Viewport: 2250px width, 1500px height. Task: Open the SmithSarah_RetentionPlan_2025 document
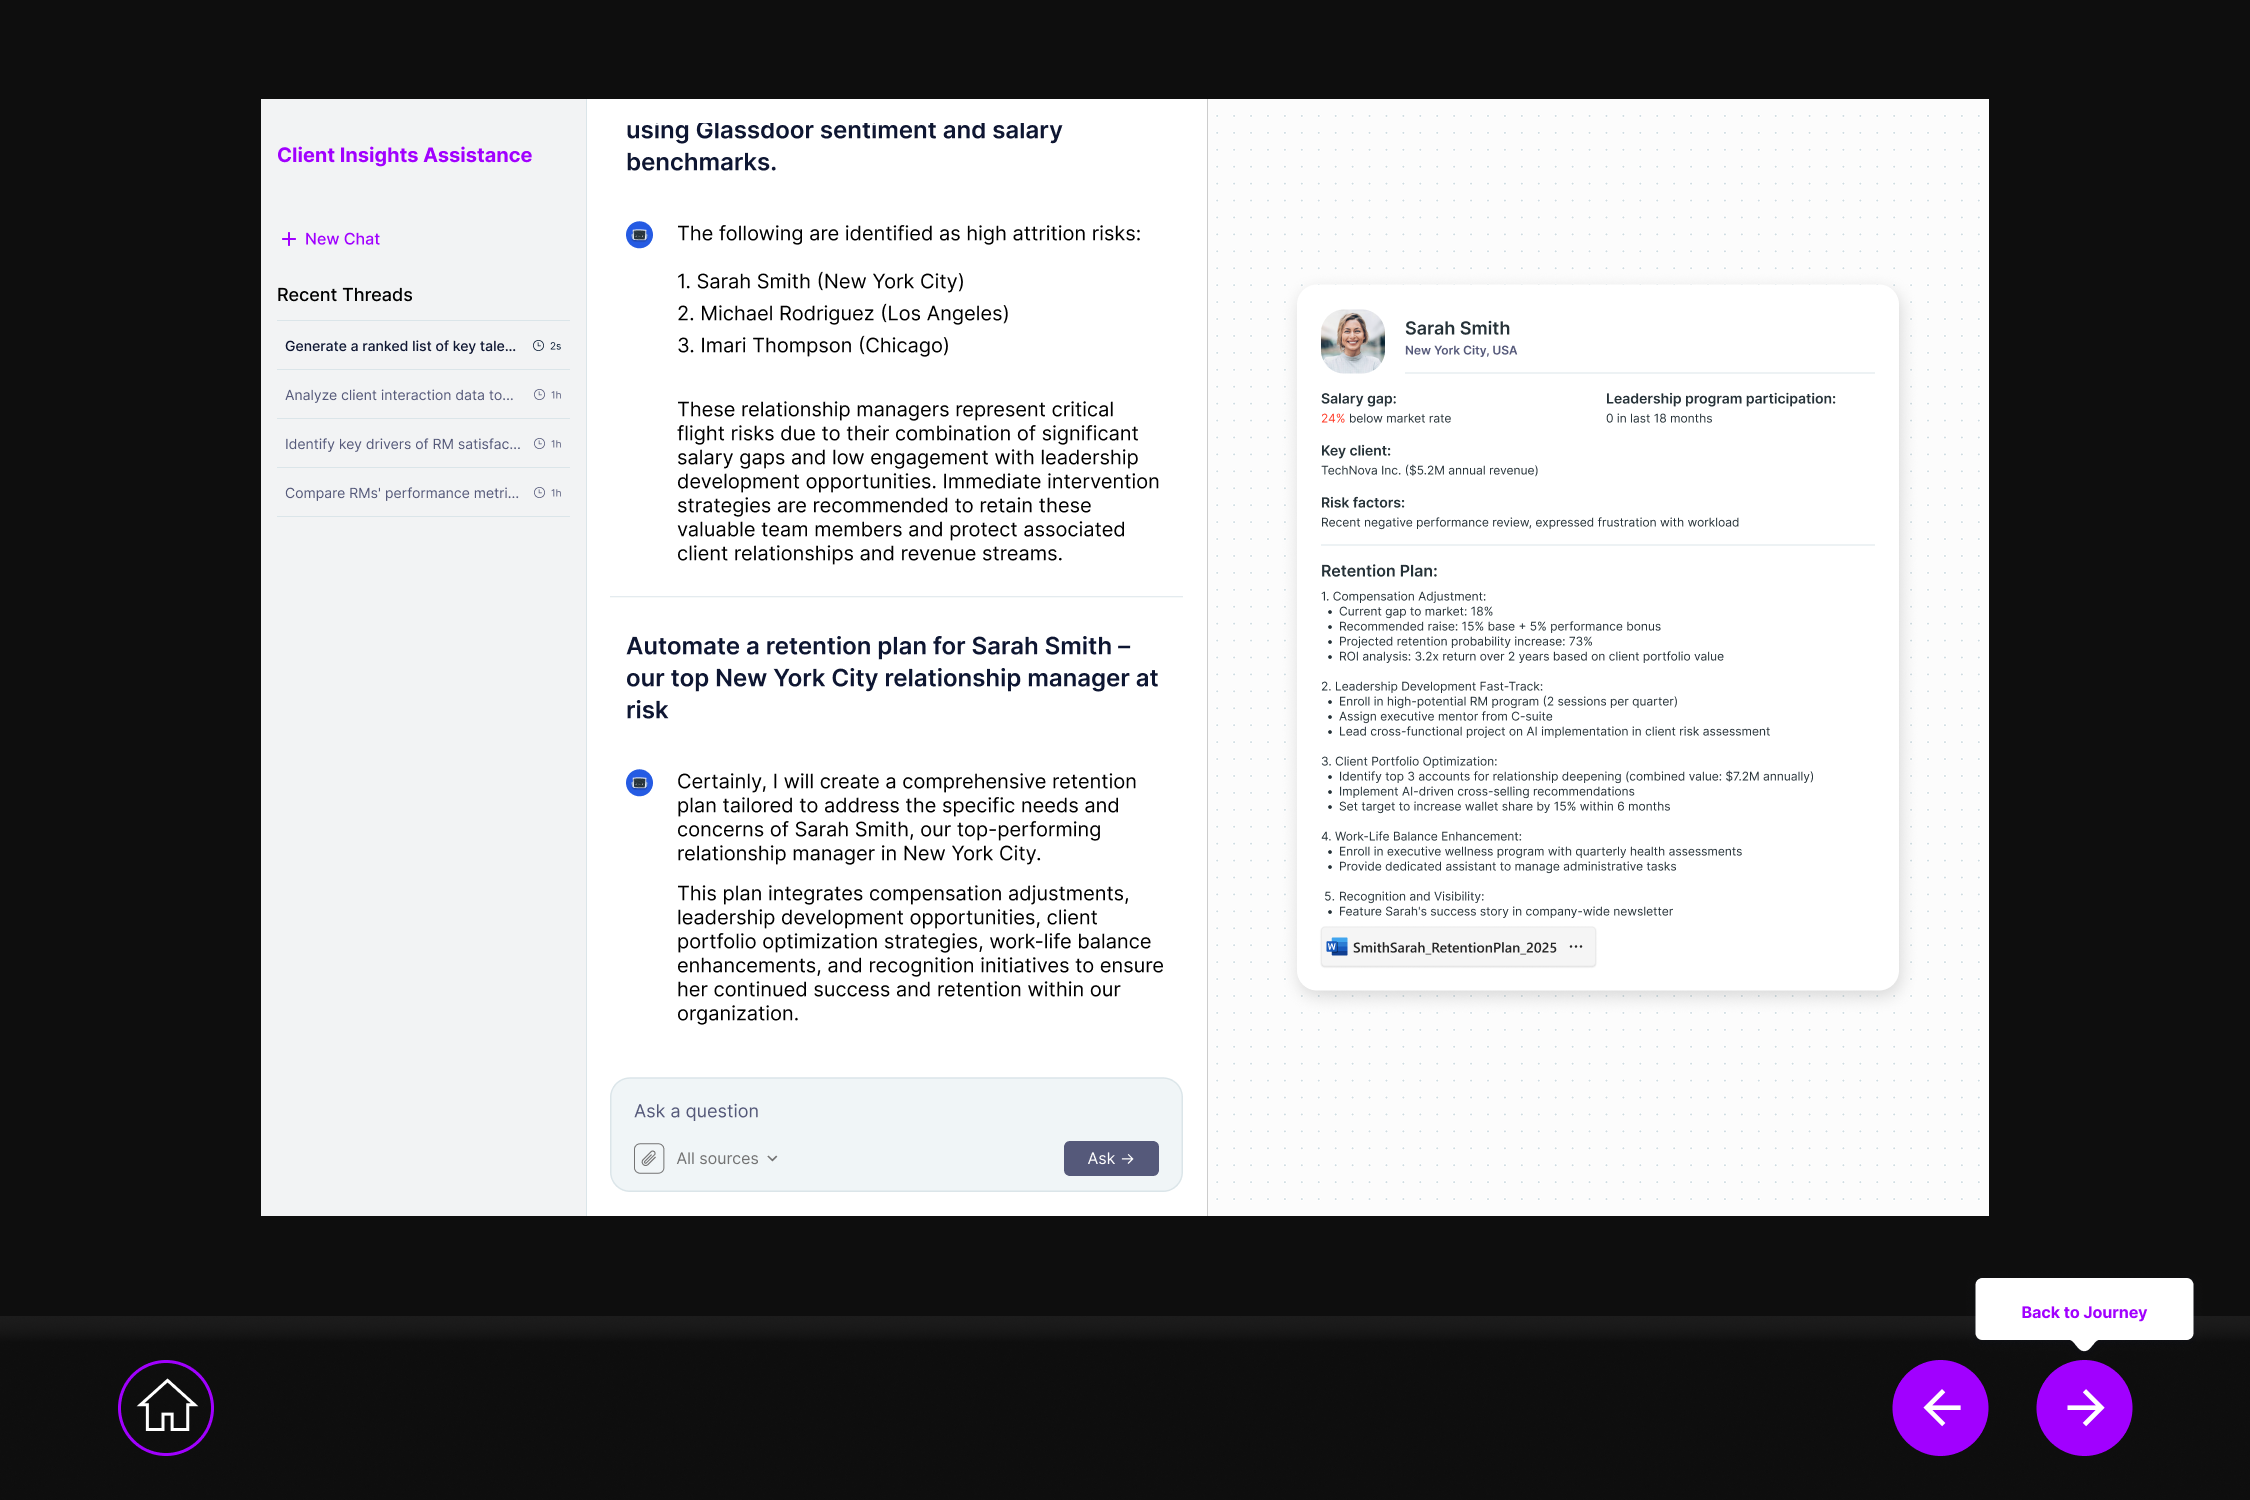tap(1454, 947)
